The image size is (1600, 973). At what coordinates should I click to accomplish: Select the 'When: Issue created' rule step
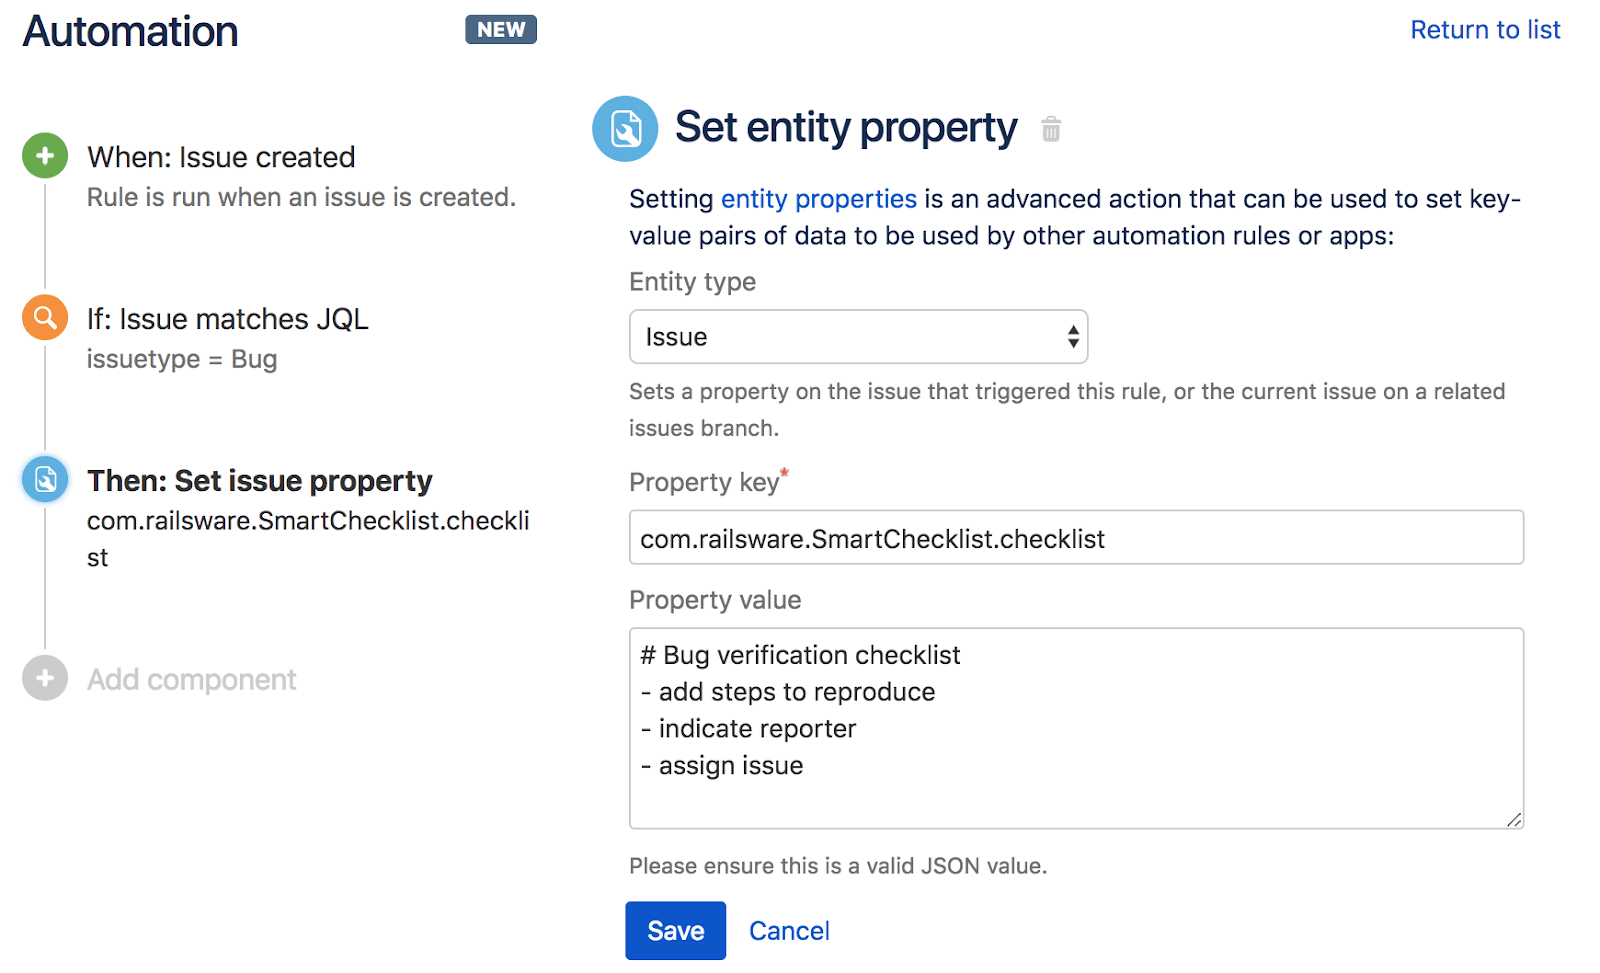coord(221,157)
